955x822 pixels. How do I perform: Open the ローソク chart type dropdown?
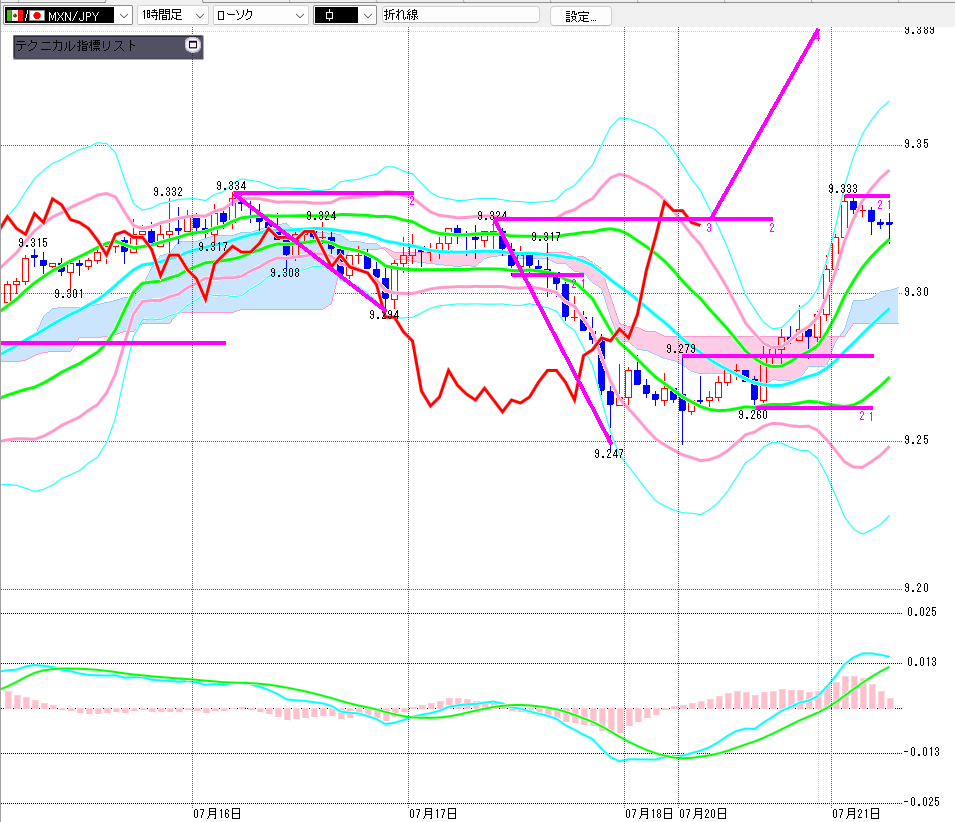coord(300,16)
